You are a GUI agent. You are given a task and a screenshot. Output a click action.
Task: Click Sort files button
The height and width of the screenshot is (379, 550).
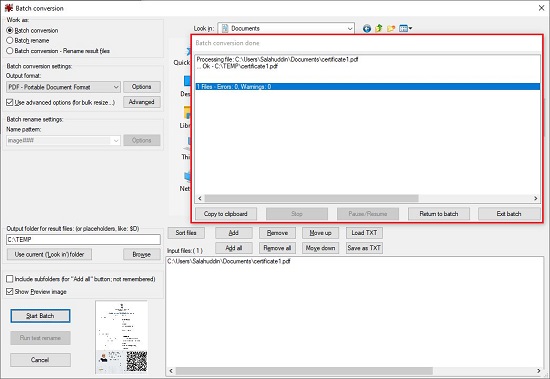(186, 233)
